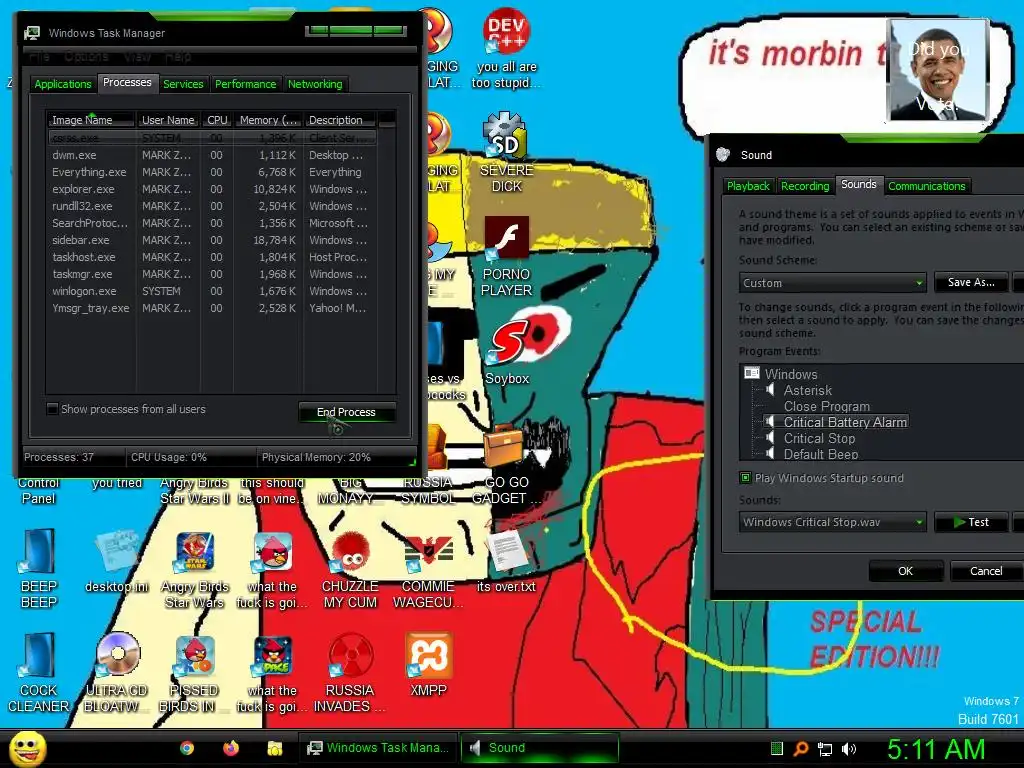1024x768 pixels.
Task: Open RUSSIA INVADES... radiation icon
Action: [351, 655]
